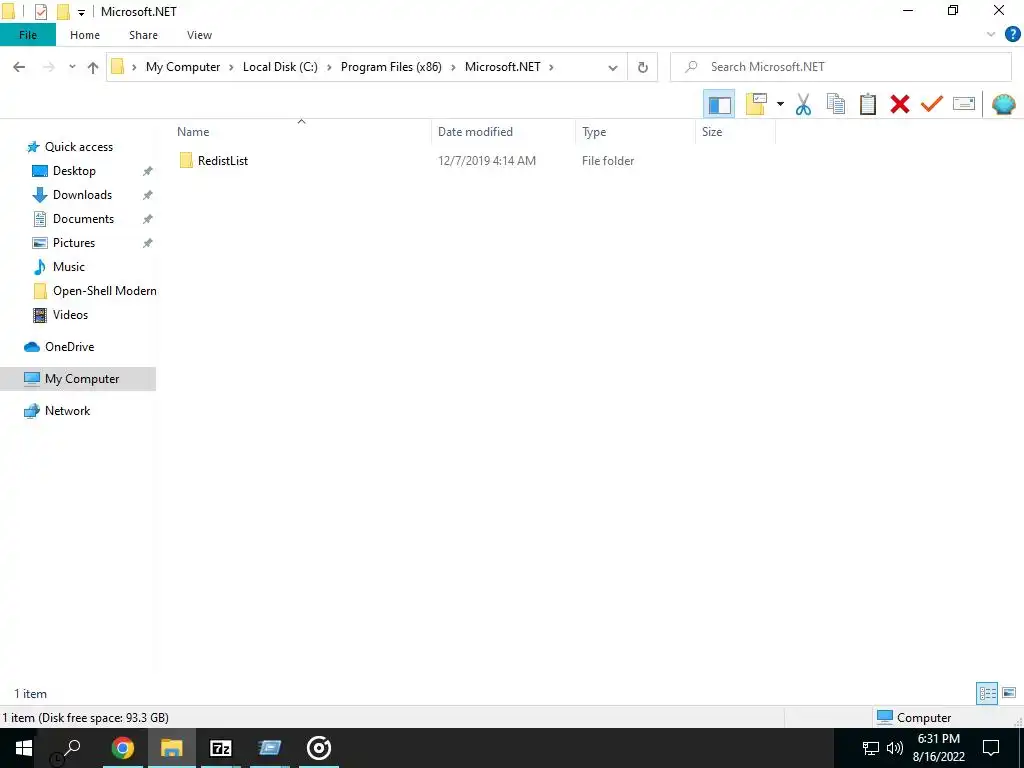This screenshot has width=1024, height=768.
Task: Click the Cut scissors icon
Action: [803, 104]
